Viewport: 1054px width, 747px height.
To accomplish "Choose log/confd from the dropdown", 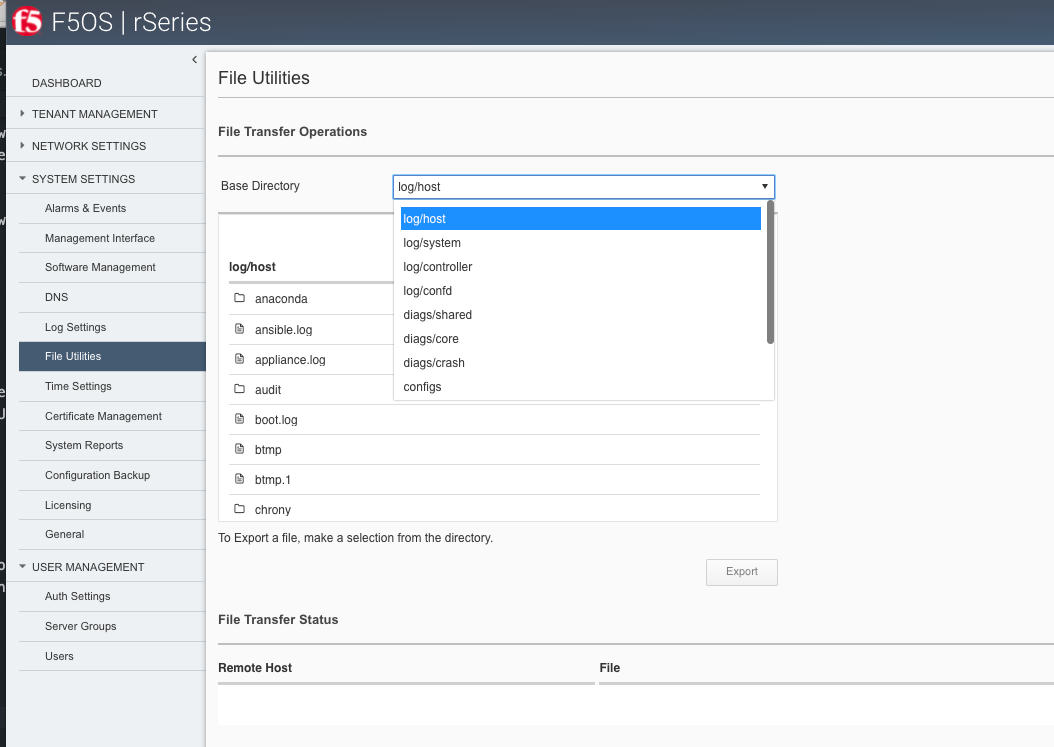I will click(581, 290).
